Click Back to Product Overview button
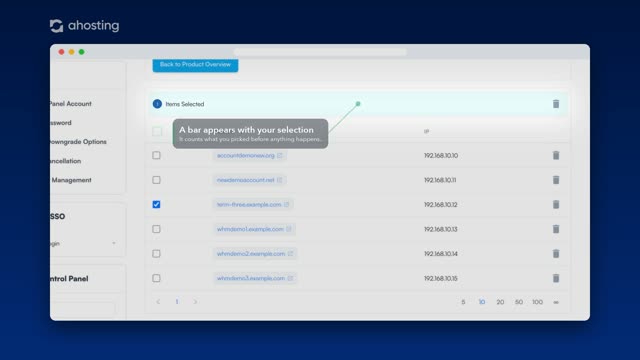The image size is (640, 360). point(196,65)
